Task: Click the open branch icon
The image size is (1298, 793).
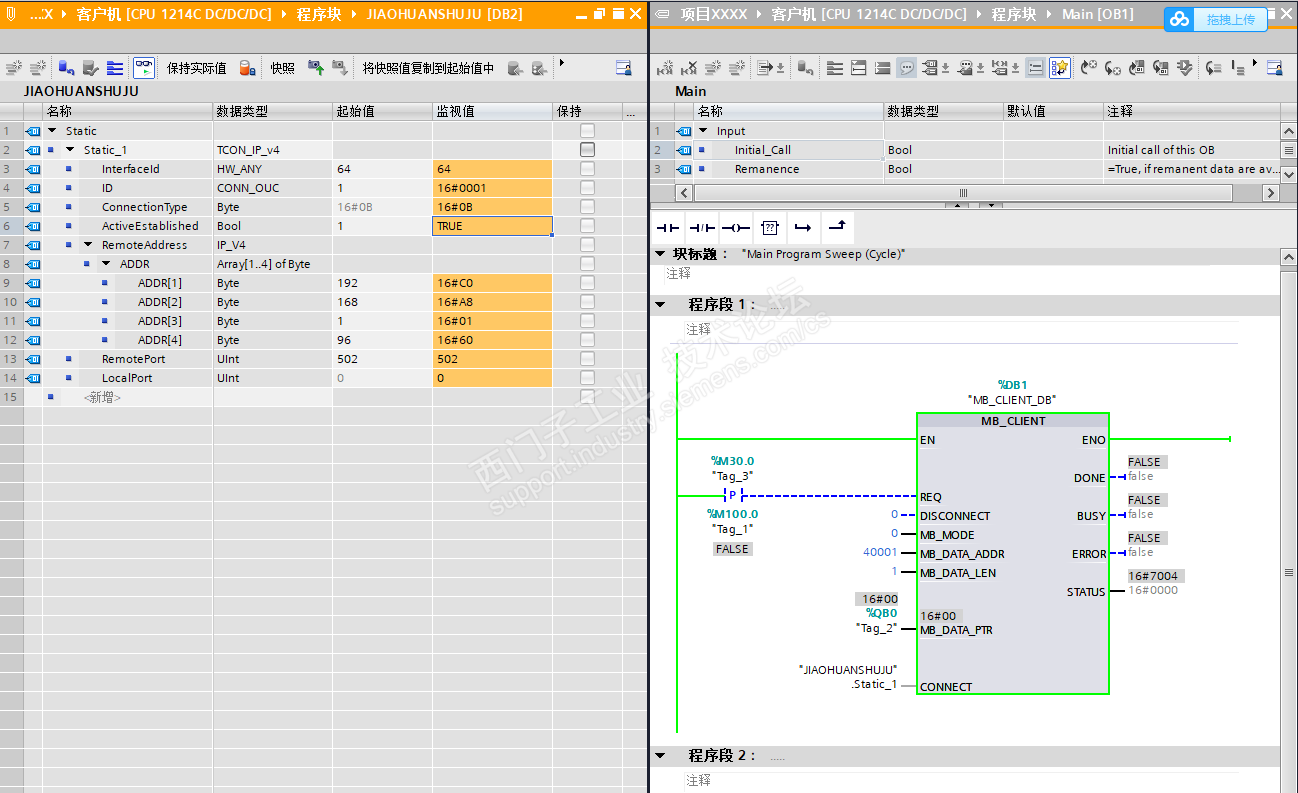Action: (803, 228)
